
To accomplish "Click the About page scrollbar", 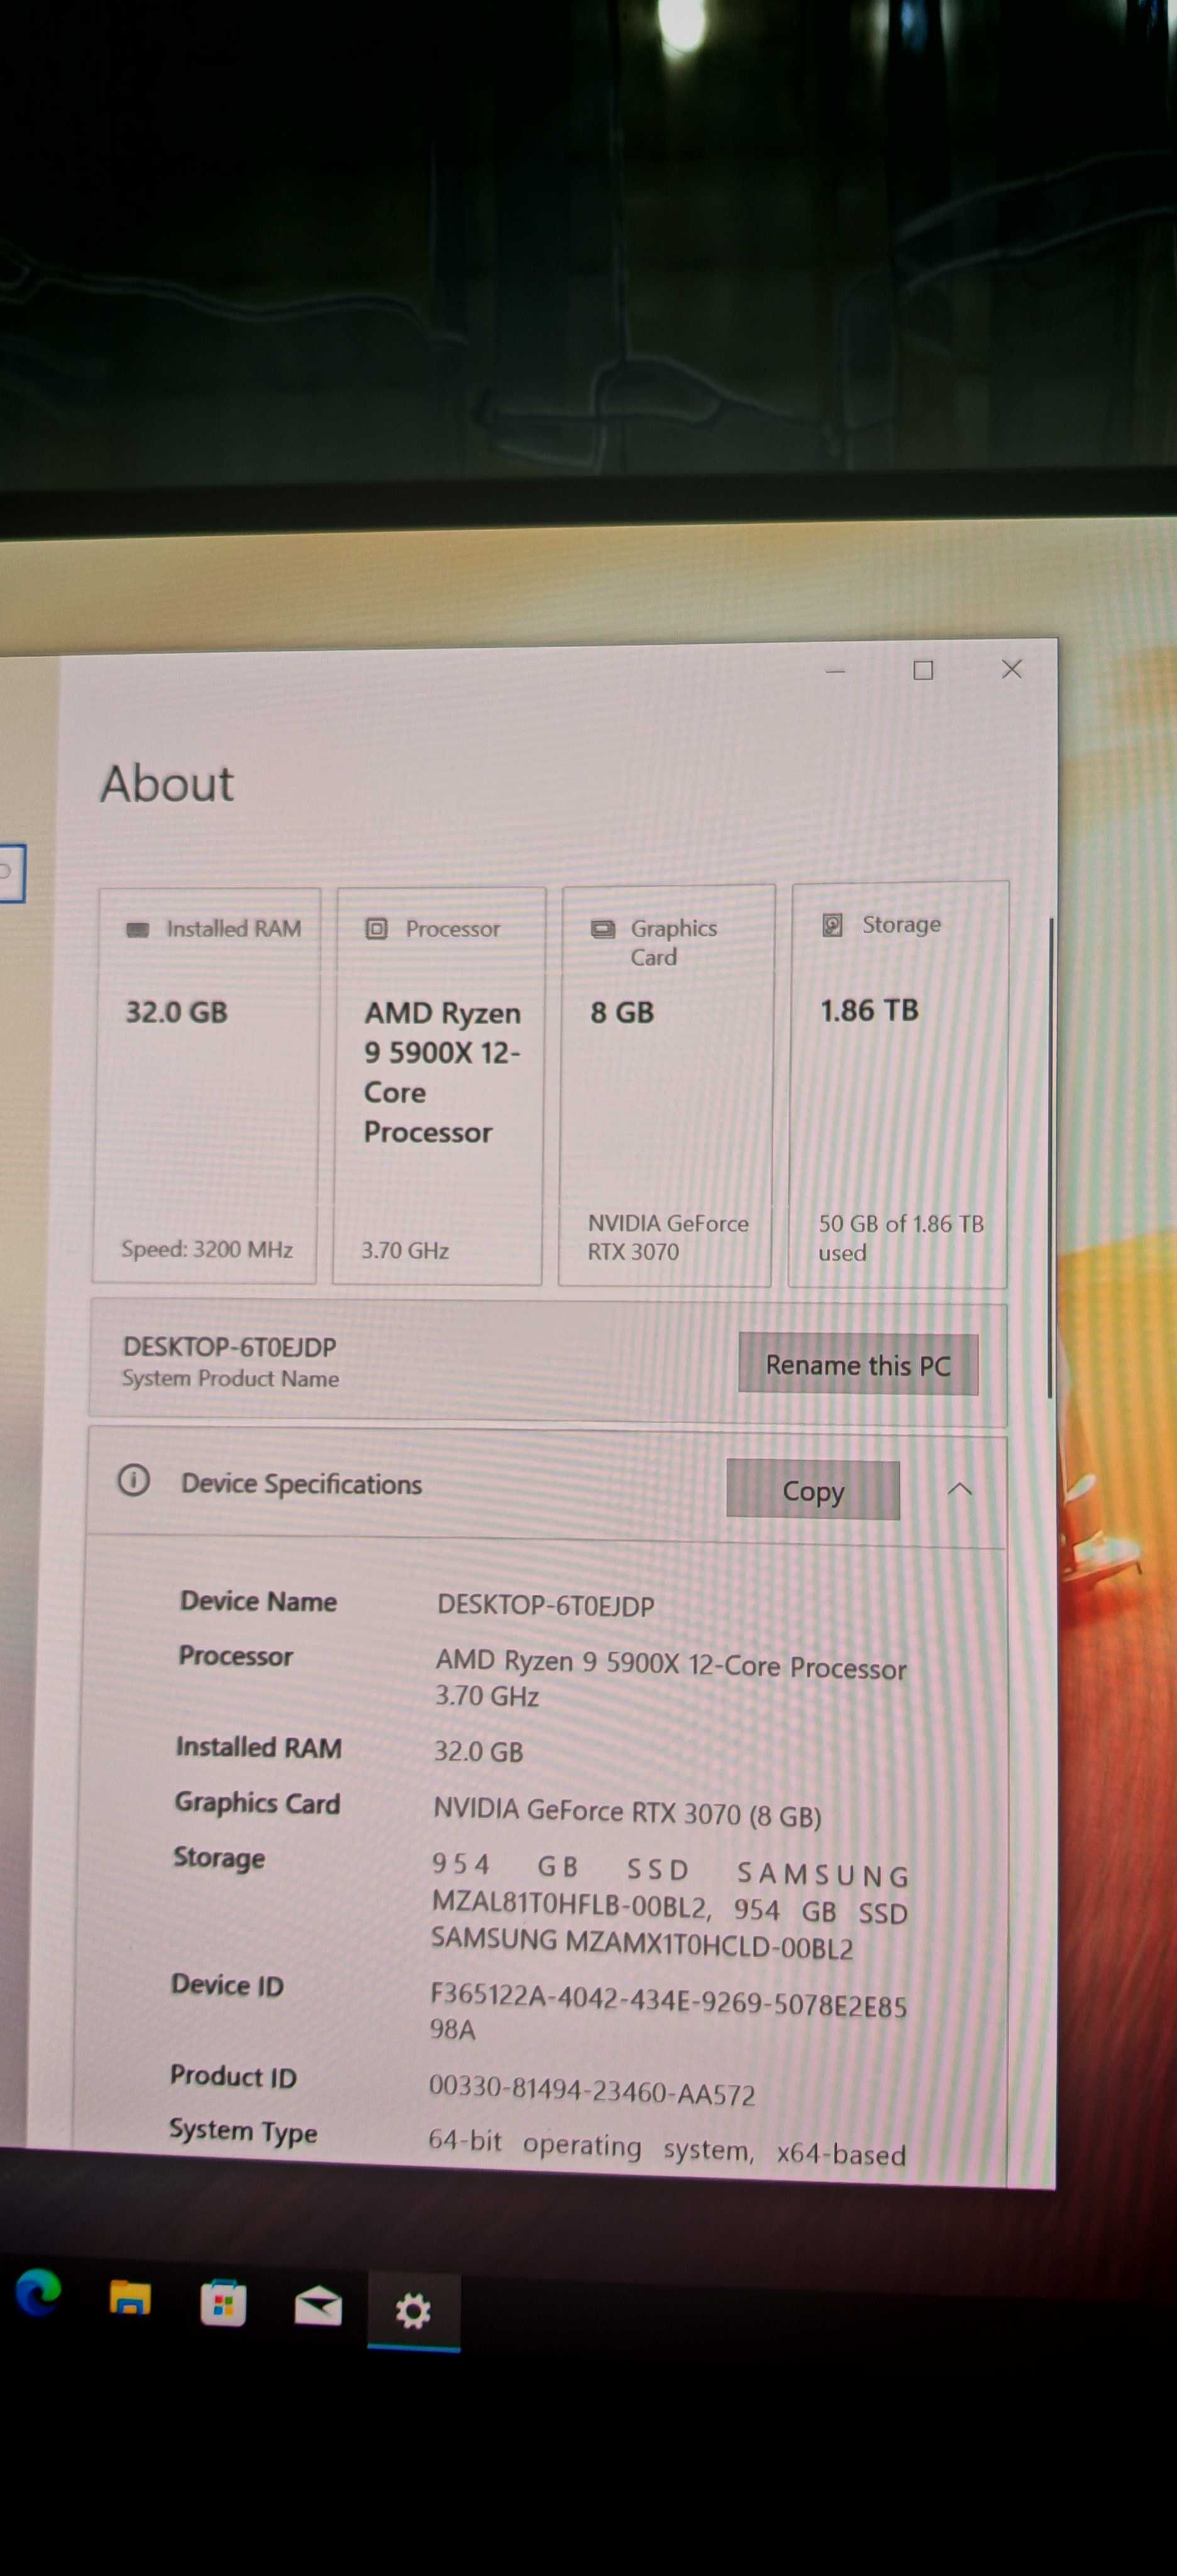I will [1050, 1157].
